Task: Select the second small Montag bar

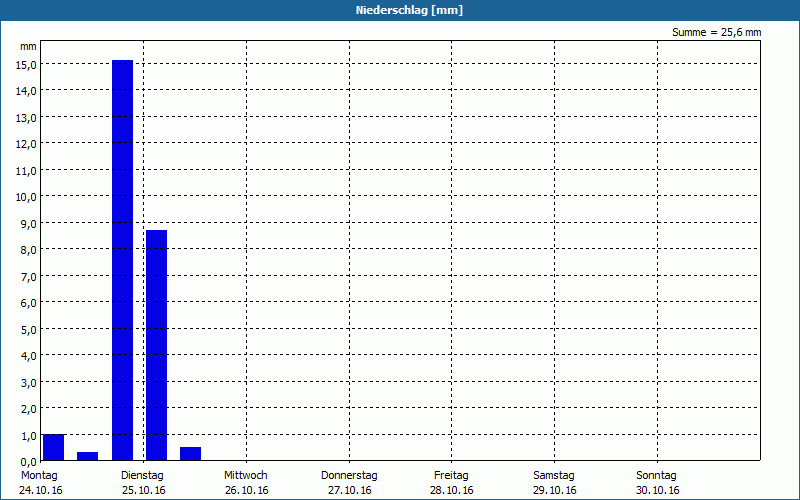Action: (x=88, y=456)
